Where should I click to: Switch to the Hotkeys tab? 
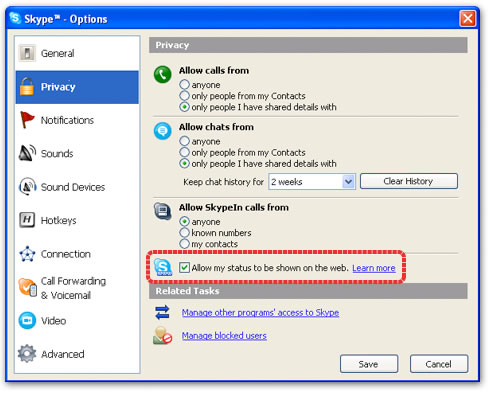(x=77, y=220)
